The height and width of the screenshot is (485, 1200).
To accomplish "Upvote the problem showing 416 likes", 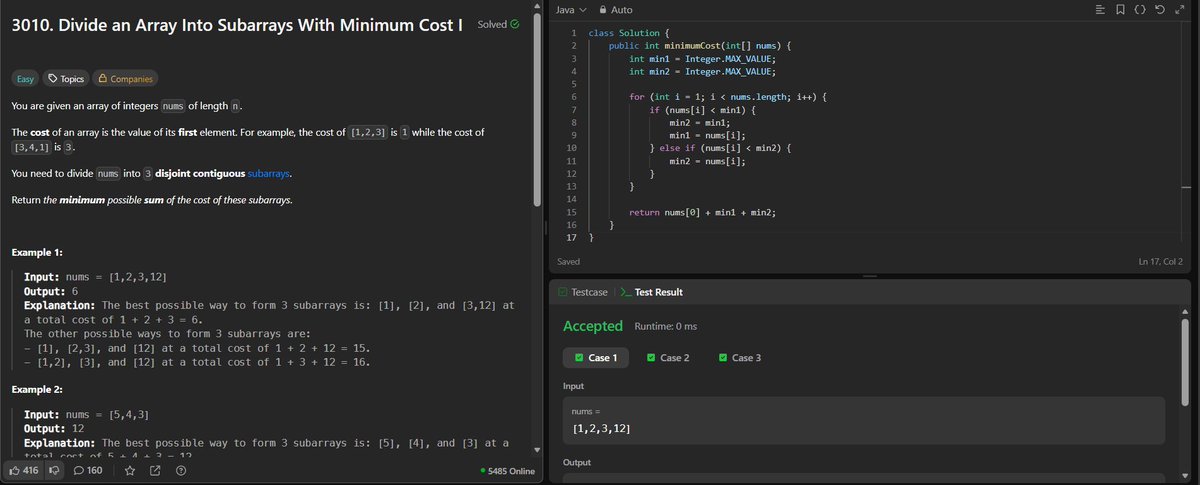I will (x=24, y=470).
